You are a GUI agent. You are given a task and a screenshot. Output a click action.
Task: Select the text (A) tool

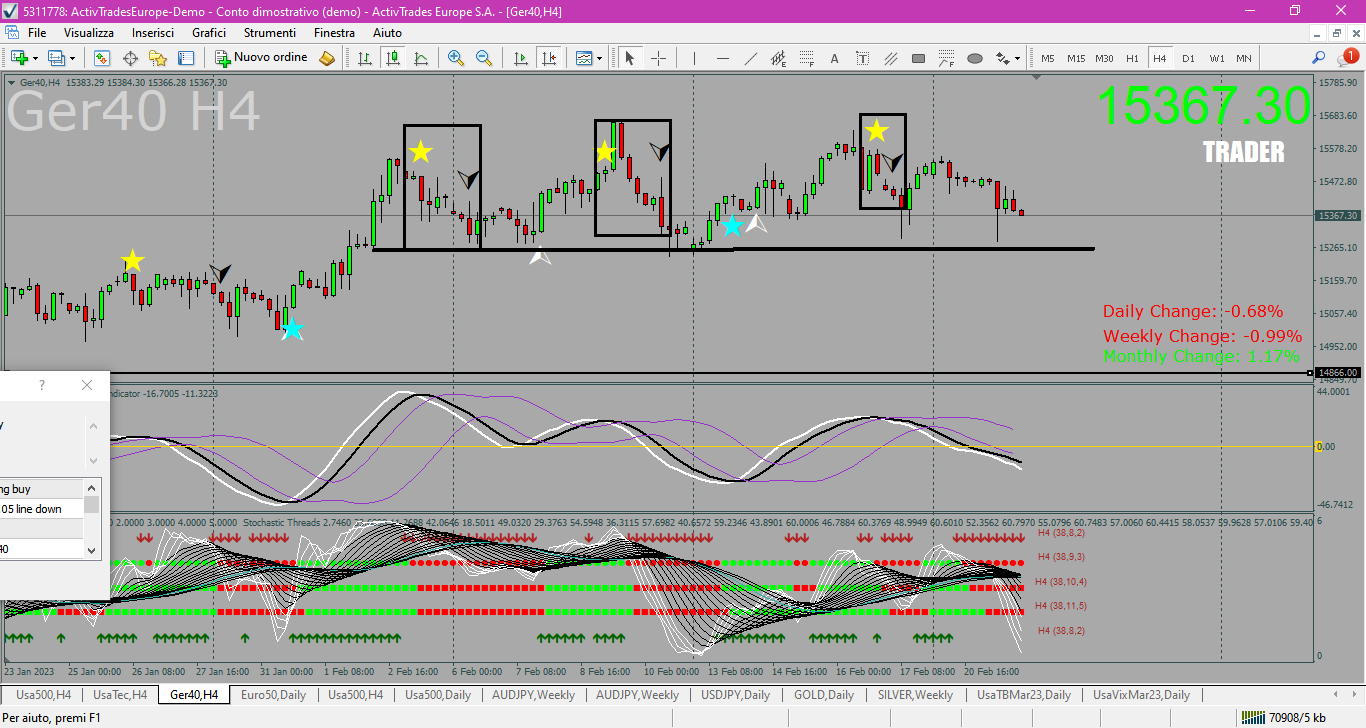coord(835,58)
